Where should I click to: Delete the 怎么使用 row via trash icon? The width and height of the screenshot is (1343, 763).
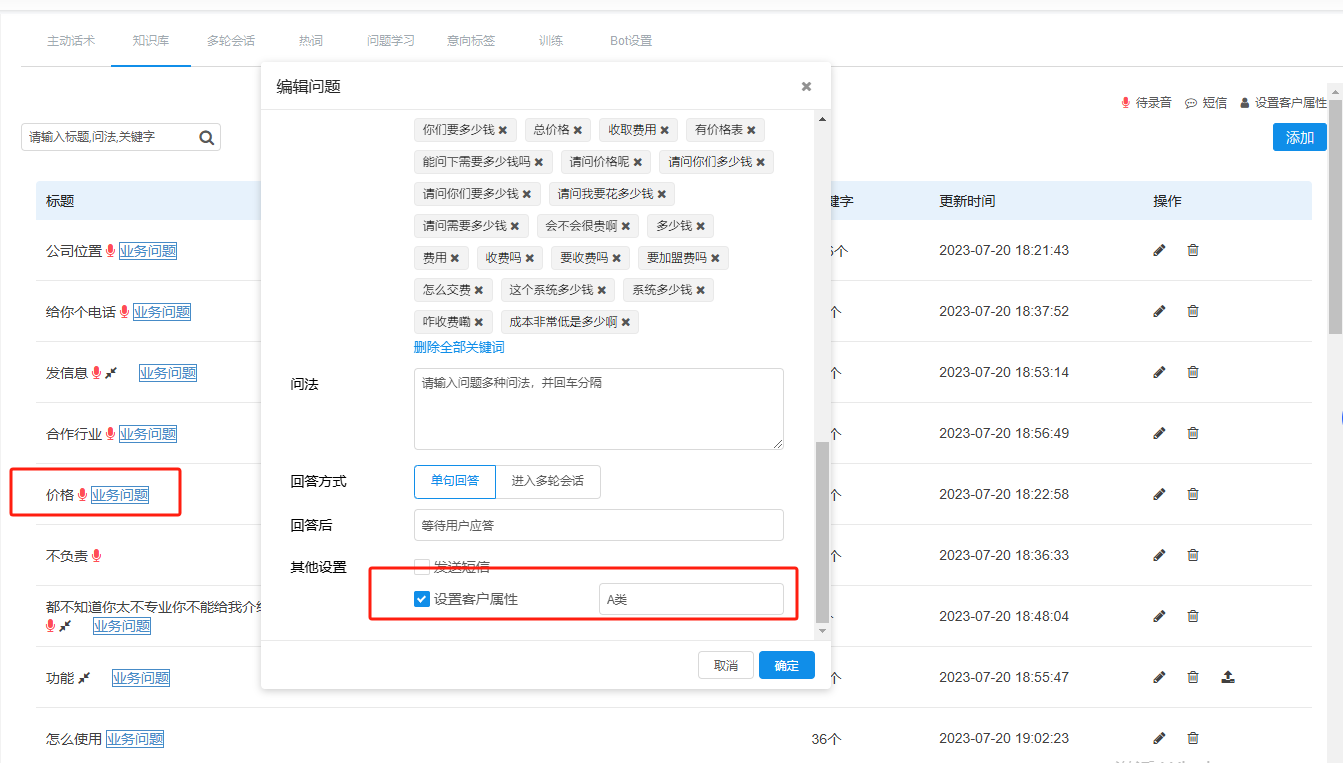coord(1193,738)
